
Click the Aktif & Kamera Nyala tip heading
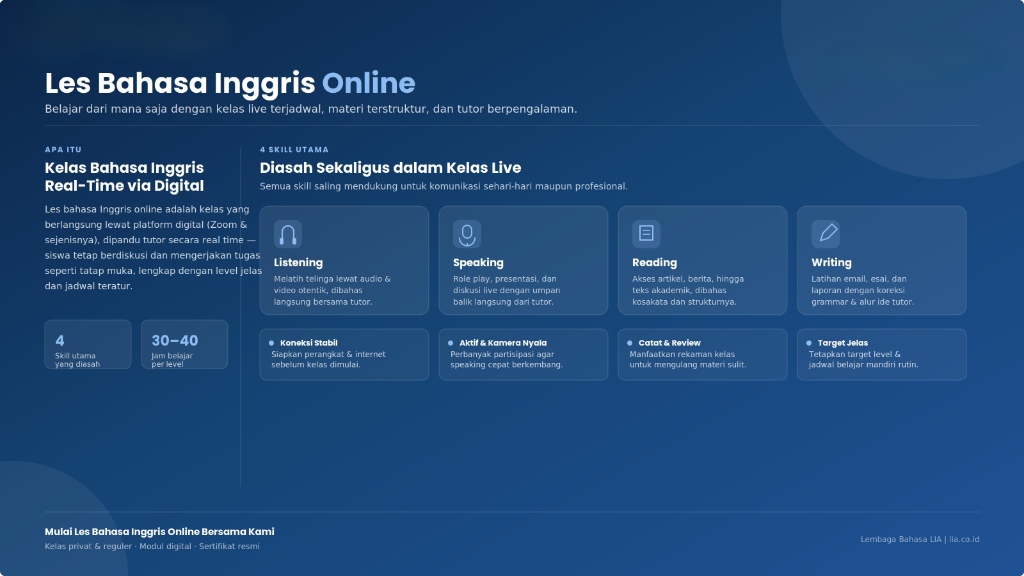[503, 343]
